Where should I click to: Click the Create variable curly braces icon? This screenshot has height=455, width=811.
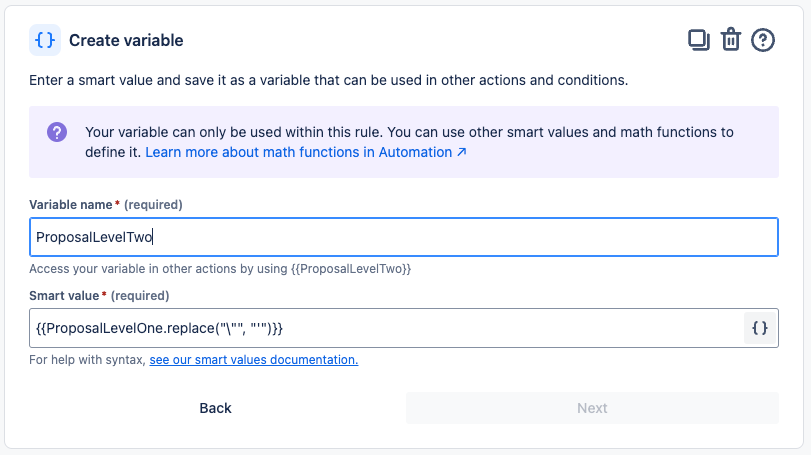(45, 40)
